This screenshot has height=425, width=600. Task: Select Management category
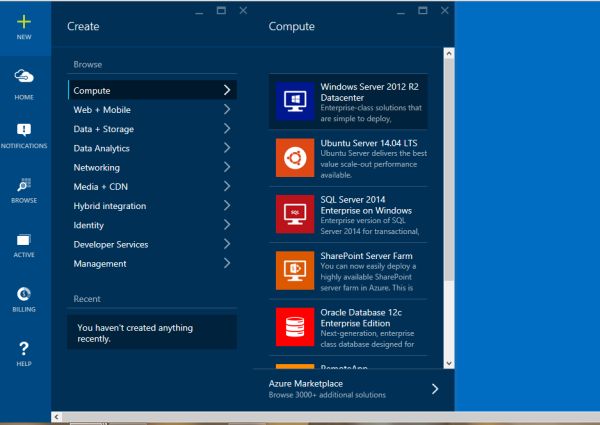[152, 263]
